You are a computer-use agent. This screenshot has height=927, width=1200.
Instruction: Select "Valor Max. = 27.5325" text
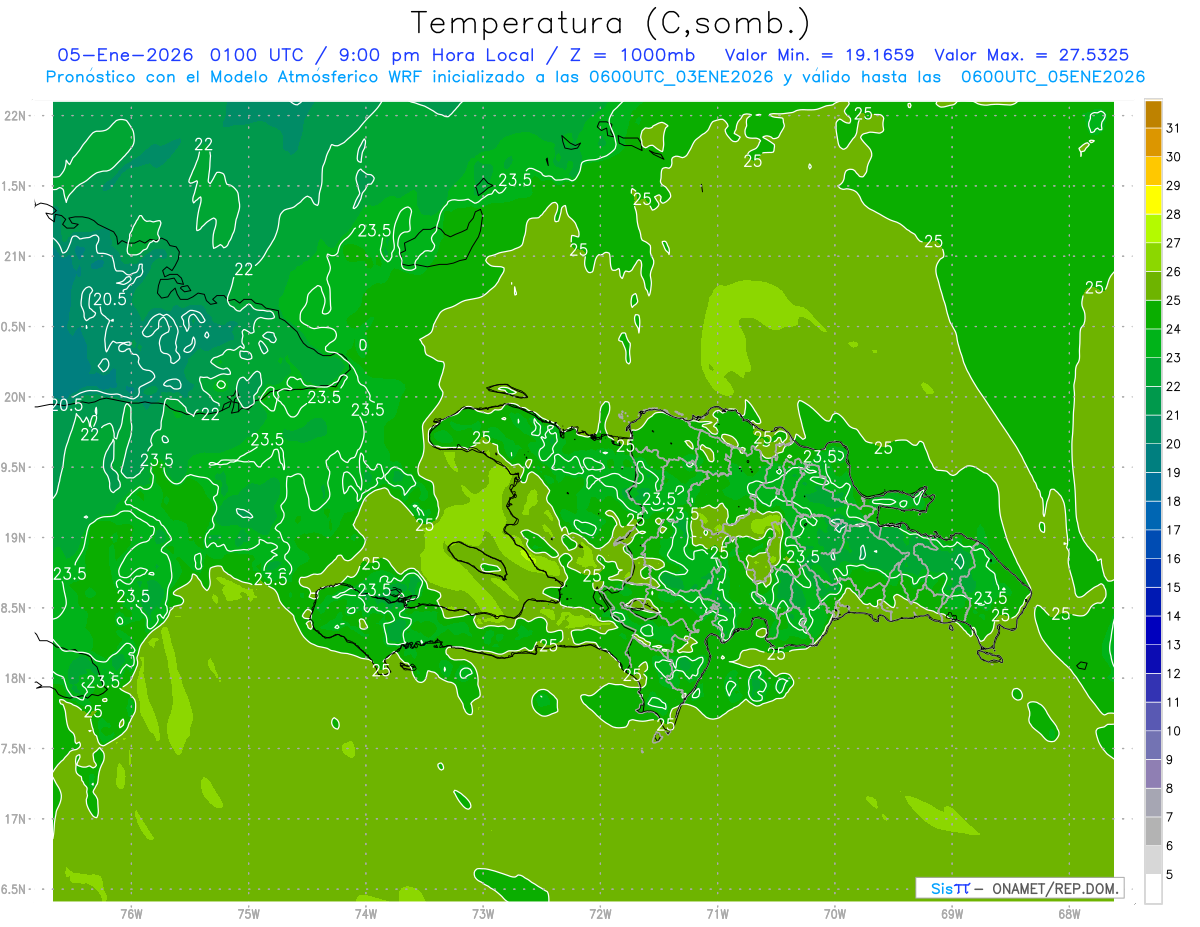(x=1032, y=55)
